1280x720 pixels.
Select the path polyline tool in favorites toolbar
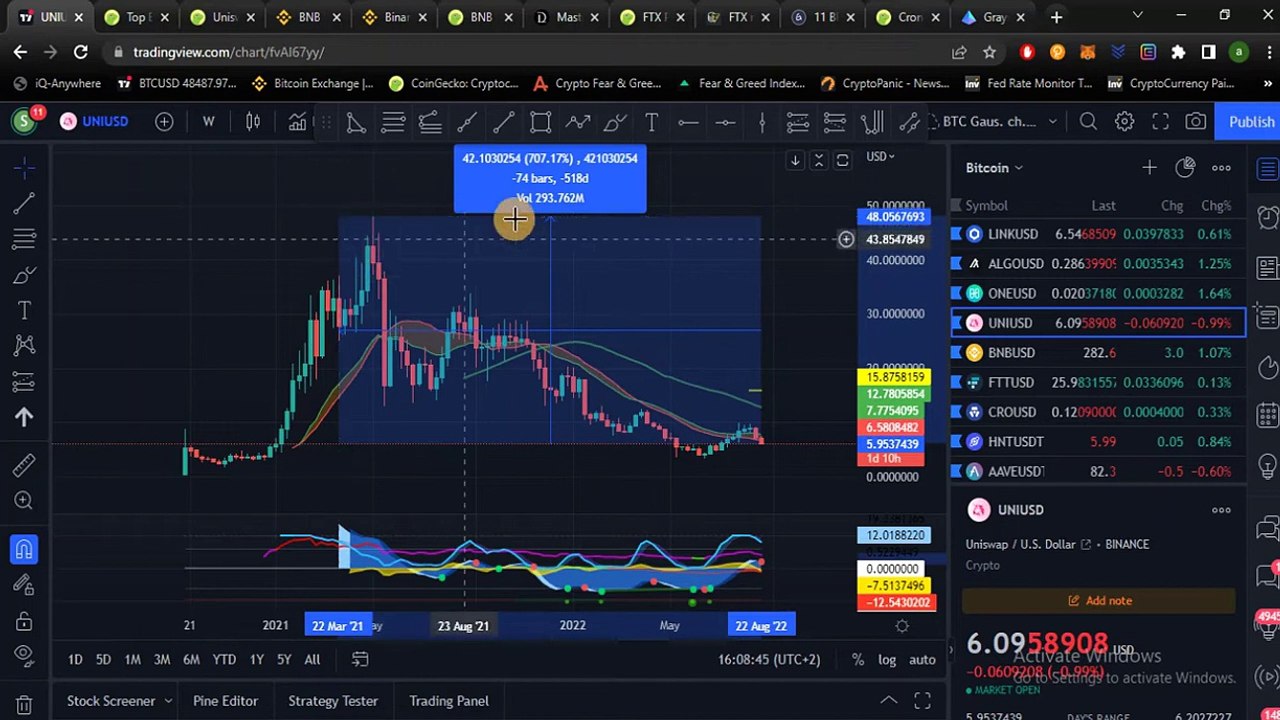[x=578, y=122]
